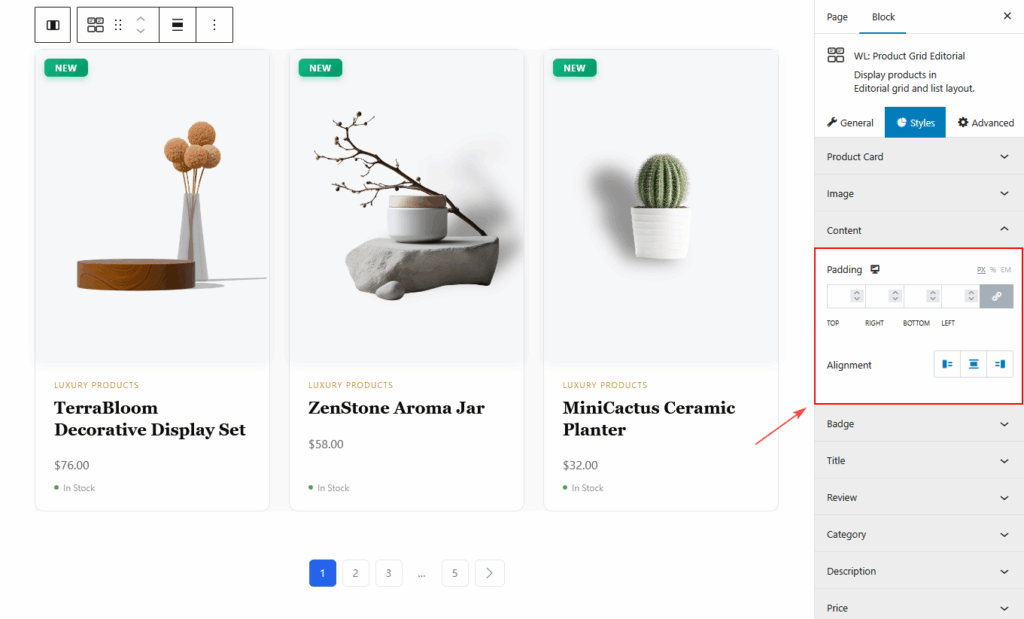Click the drag handle dots in block toolbar
This screenshot has height=619, width=1024.
point(119,25)
